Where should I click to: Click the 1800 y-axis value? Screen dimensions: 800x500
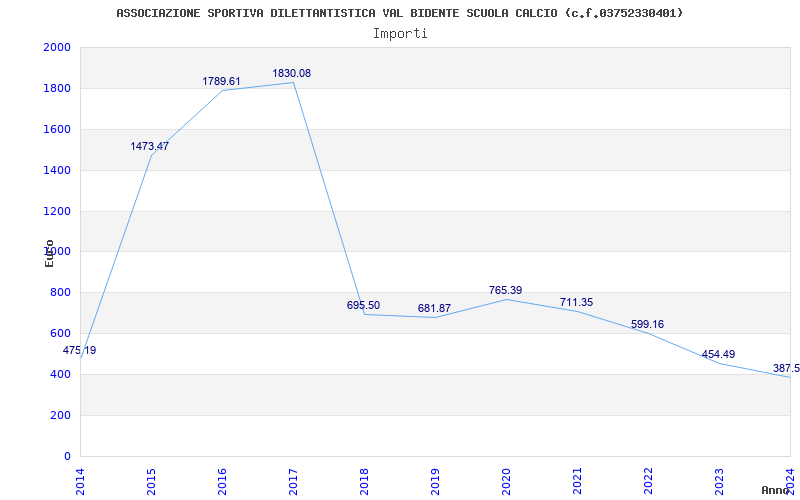(x=57, y=89)
